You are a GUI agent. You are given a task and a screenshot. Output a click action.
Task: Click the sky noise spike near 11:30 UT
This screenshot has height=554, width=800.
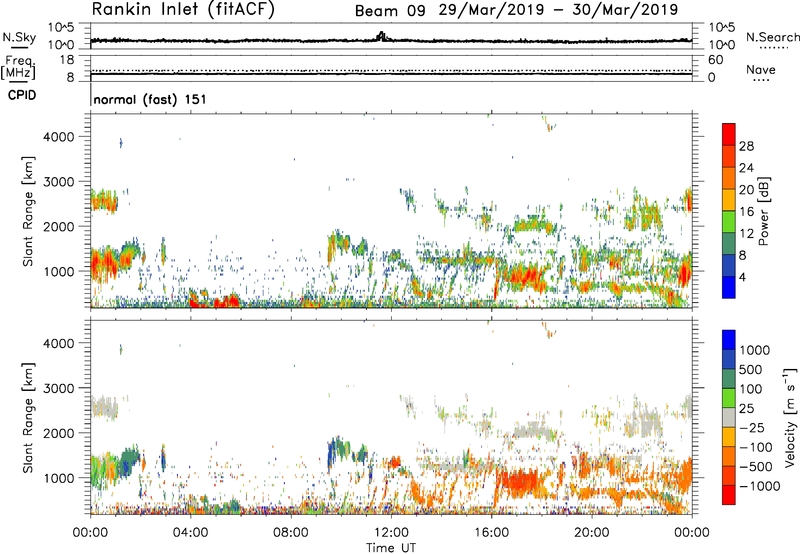coord(381,36)
